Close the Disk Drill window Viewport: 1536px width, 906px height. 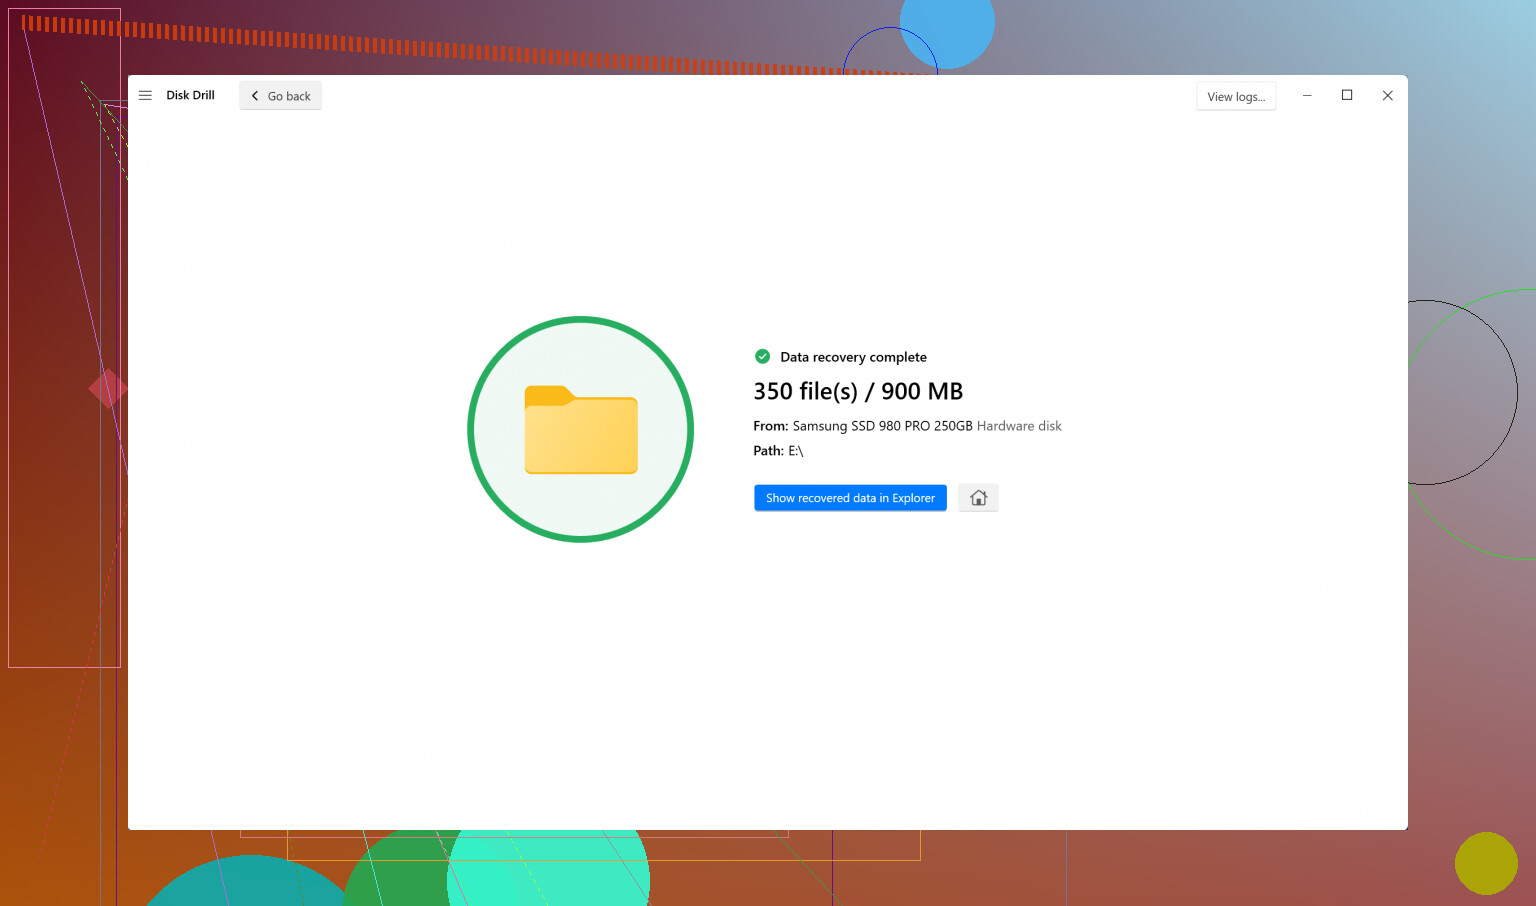tap(1387, 96)
